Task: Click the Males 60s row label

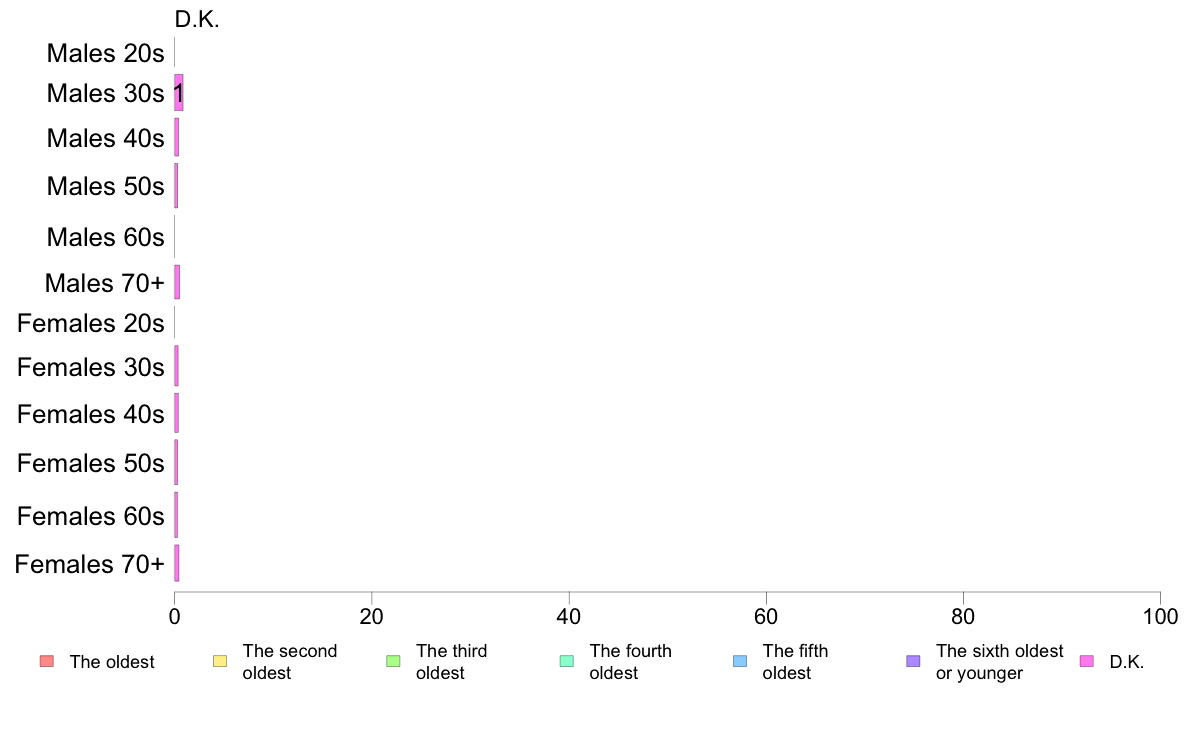Action: 105,237
